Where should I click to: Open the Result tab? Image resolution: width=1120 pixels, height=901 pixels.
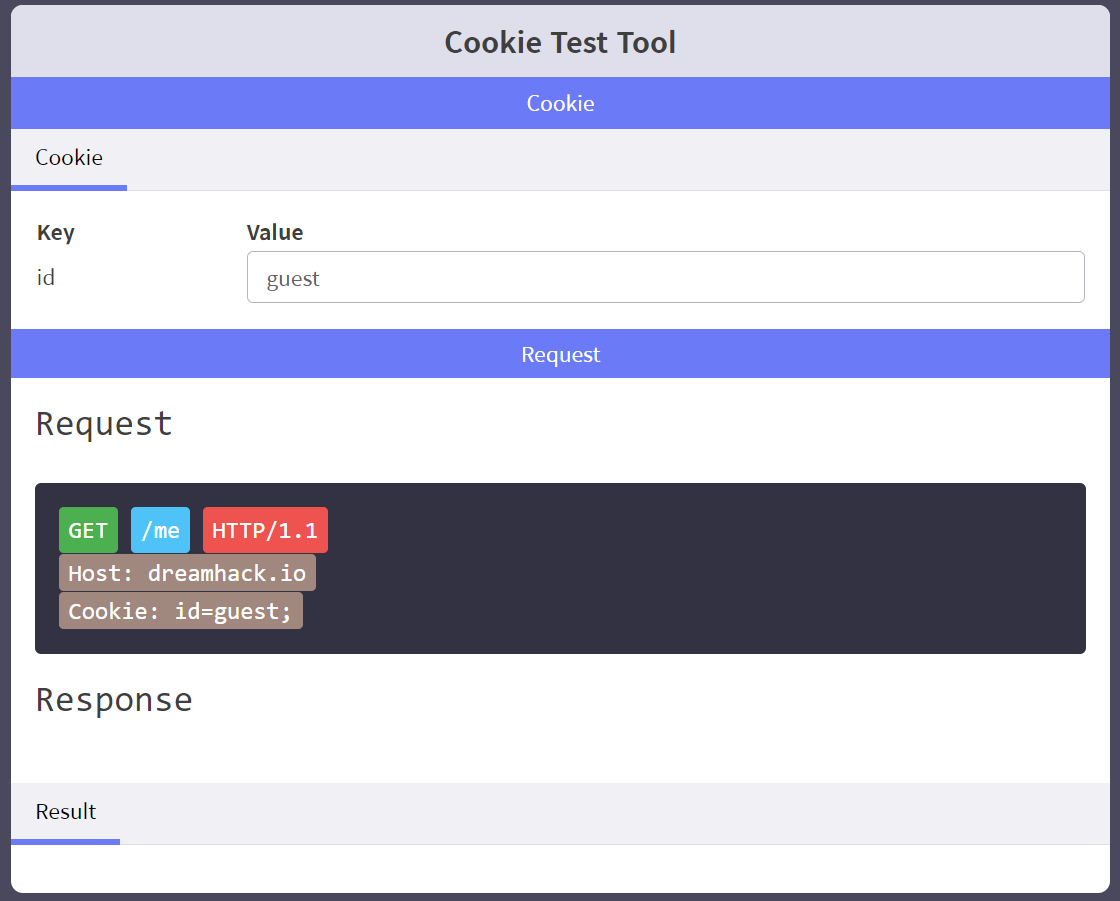[66, 812]
